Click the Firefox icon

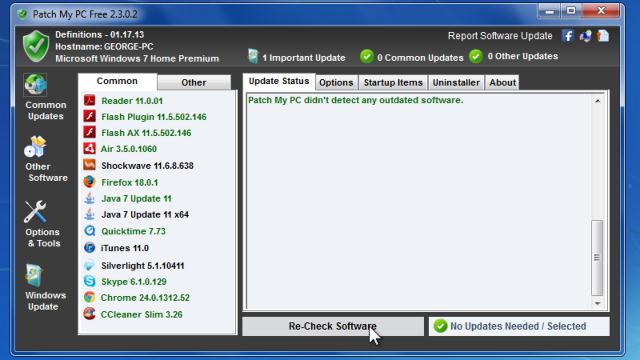pos(89,182)
